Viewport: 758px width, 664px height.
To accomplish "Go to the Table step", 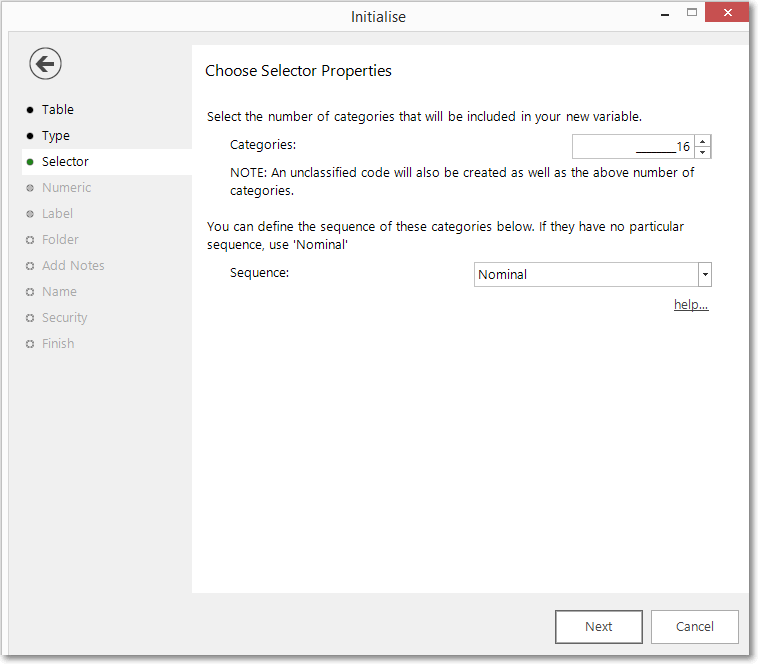I will point(58,110).
